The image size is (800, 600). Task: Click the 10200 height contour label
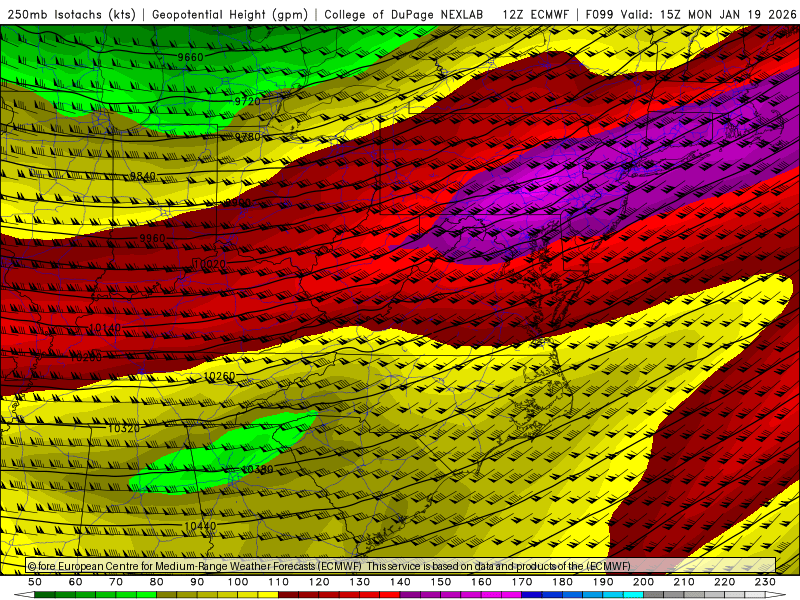tap(85, 357)
